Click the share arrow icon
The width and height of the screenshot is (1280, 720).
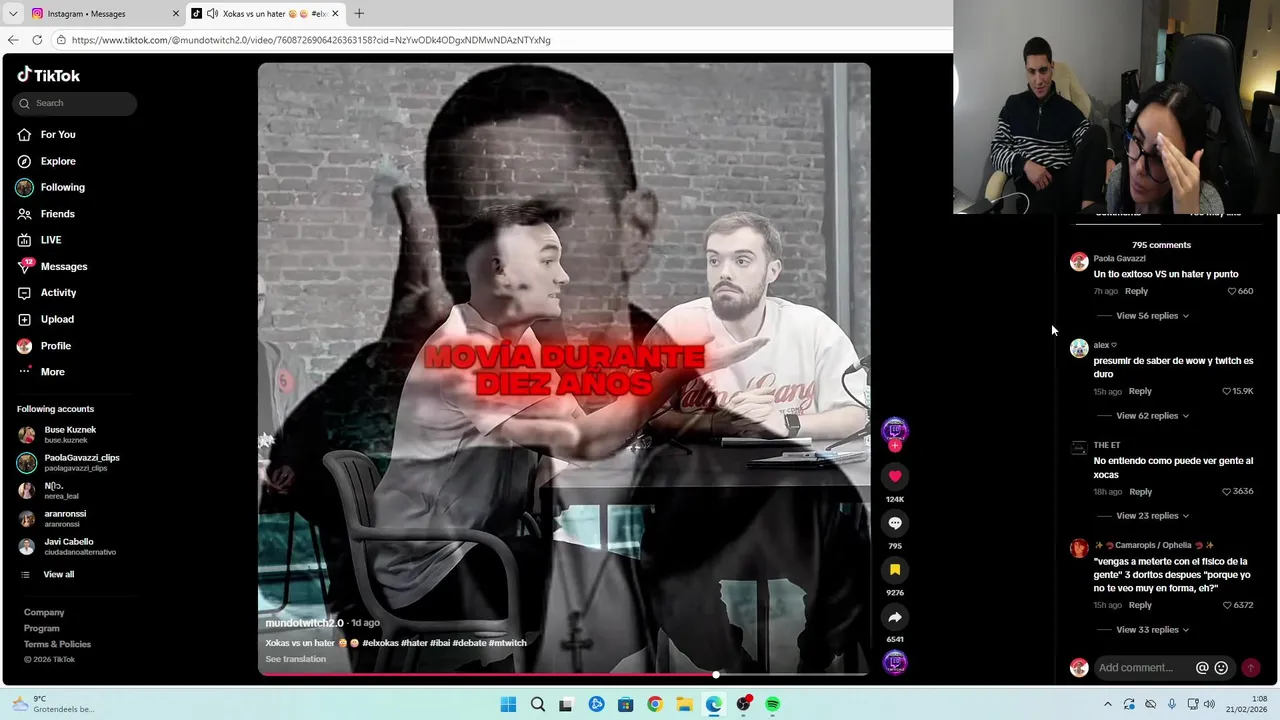pyautogui.click(x=895, y=617)
